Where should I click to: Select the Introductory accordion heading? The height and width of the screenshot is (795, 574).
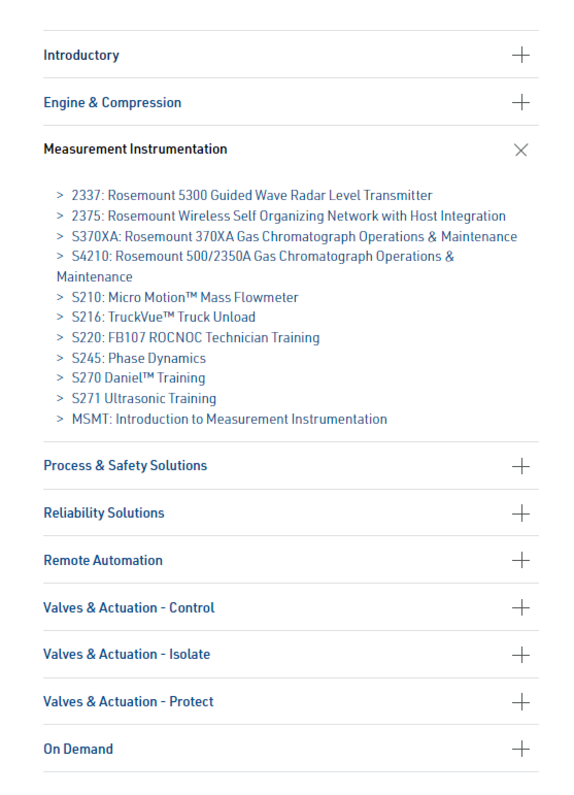81,55
